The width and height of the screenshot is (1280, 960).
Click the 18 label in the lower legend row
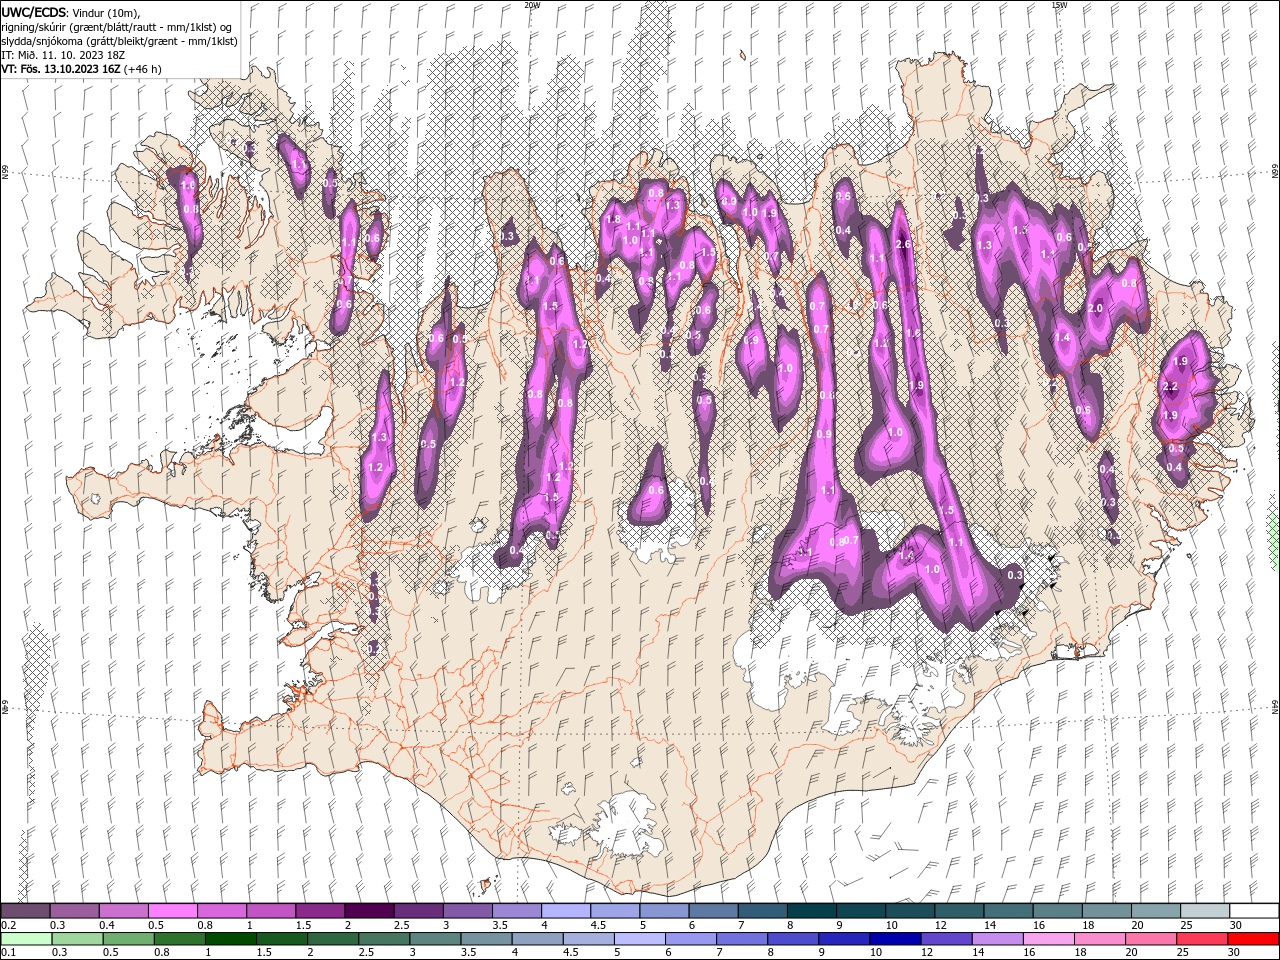(x=1080, y=953)
